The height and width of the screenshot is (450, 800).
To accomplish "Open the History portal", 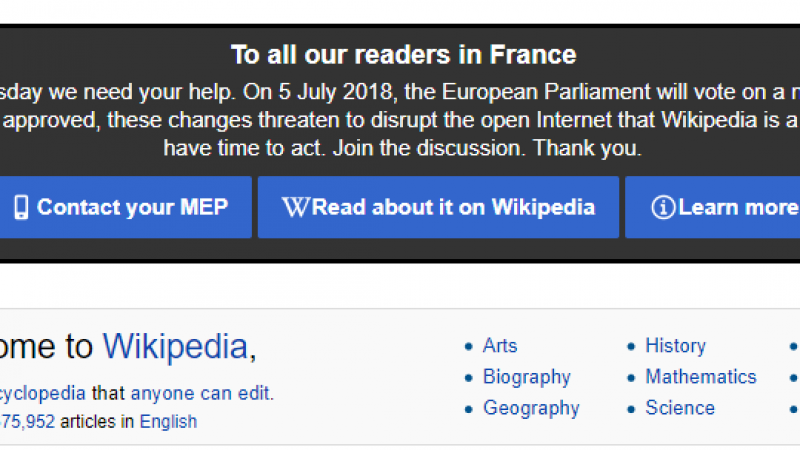I will click(x=675, y=346).
